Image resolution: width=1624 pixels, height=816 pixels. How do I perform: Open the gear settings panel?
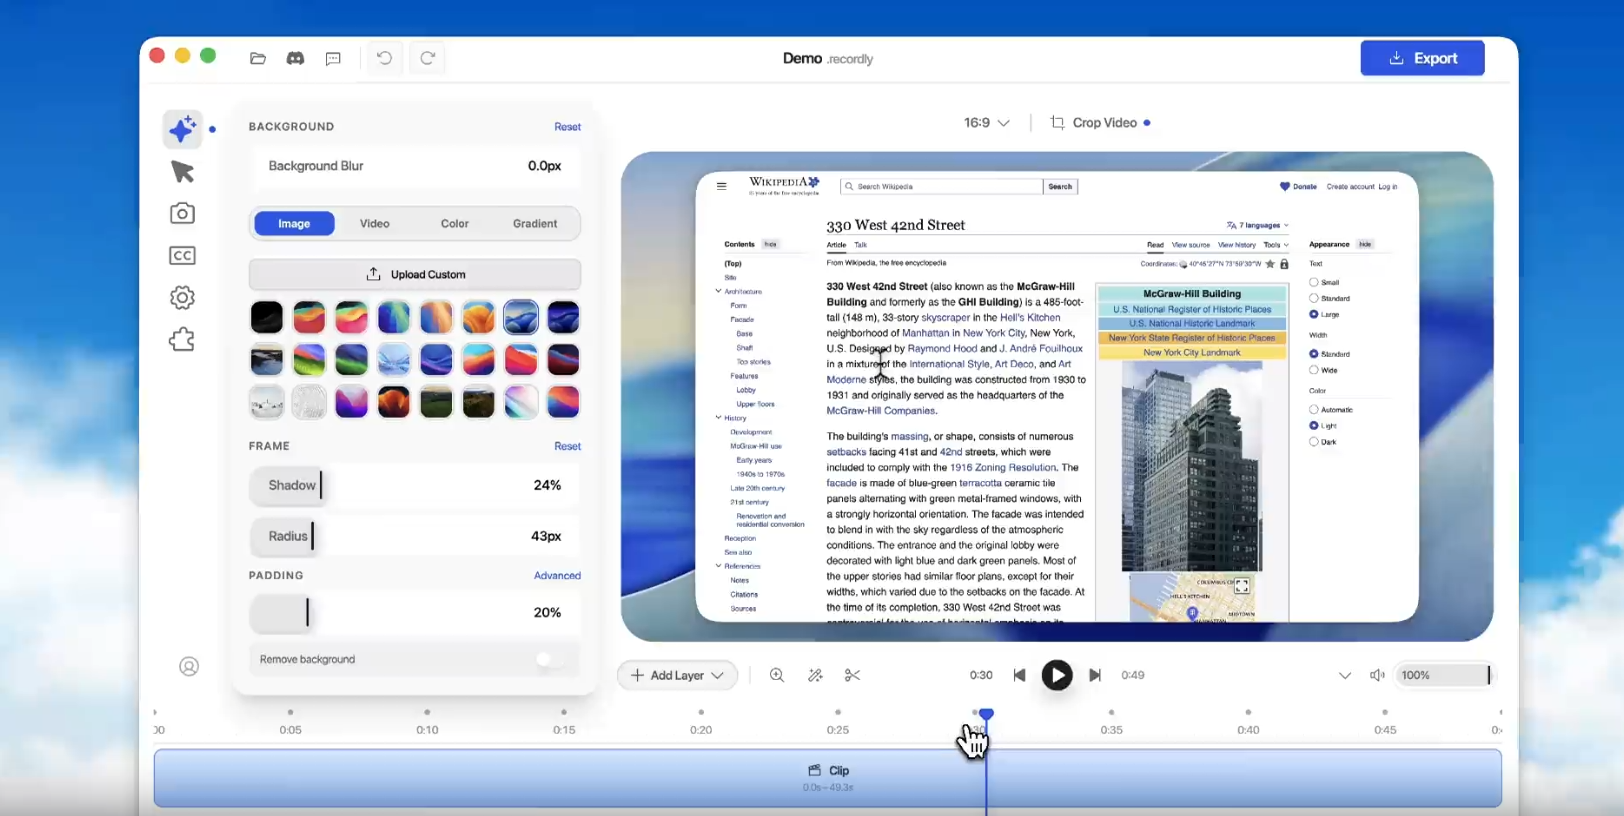(x=182, y=298)
